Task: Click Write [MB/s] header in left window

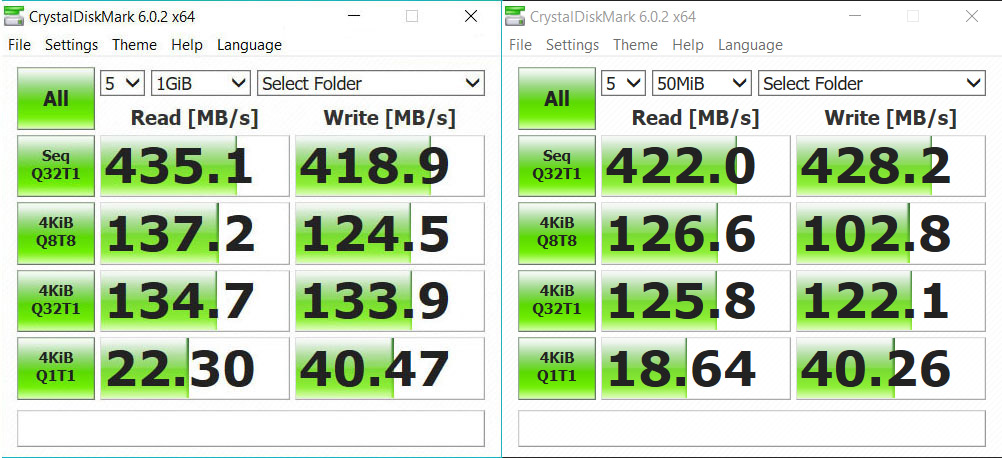Action: point(390,118)
